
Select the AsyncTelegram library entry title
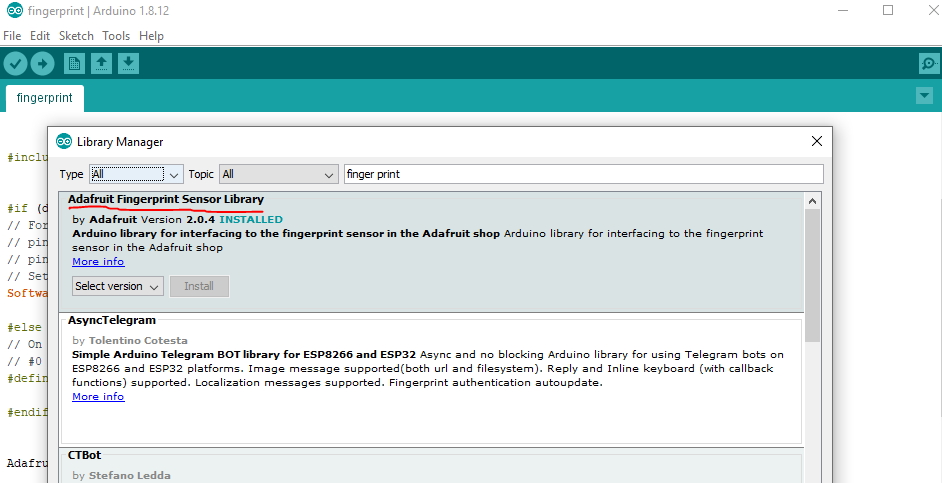[112, 320]
